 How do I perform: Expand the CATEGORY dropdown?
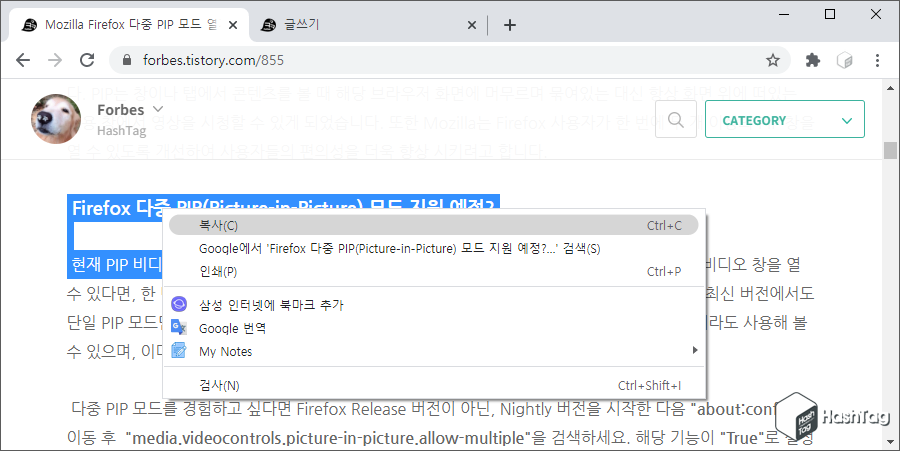pyautogui.click(x=785, y=119)
